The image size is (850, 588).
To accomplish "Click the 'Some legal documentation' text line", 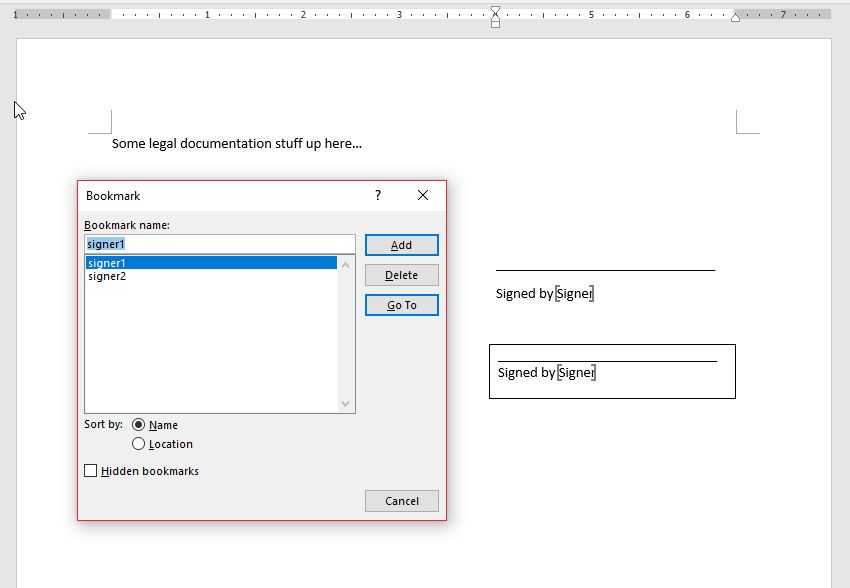I will pyautogui.click(x=236, y=143).
